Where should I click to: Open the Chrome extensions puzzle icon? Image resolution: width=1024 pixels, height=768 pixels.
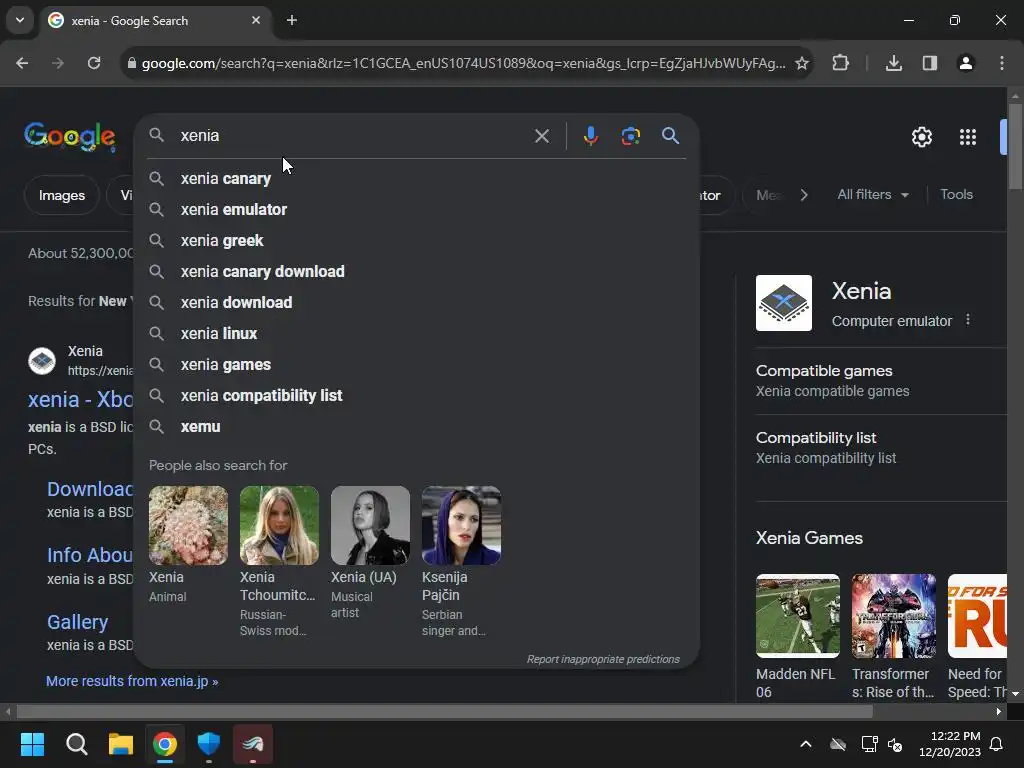click(x=840, y=63)
